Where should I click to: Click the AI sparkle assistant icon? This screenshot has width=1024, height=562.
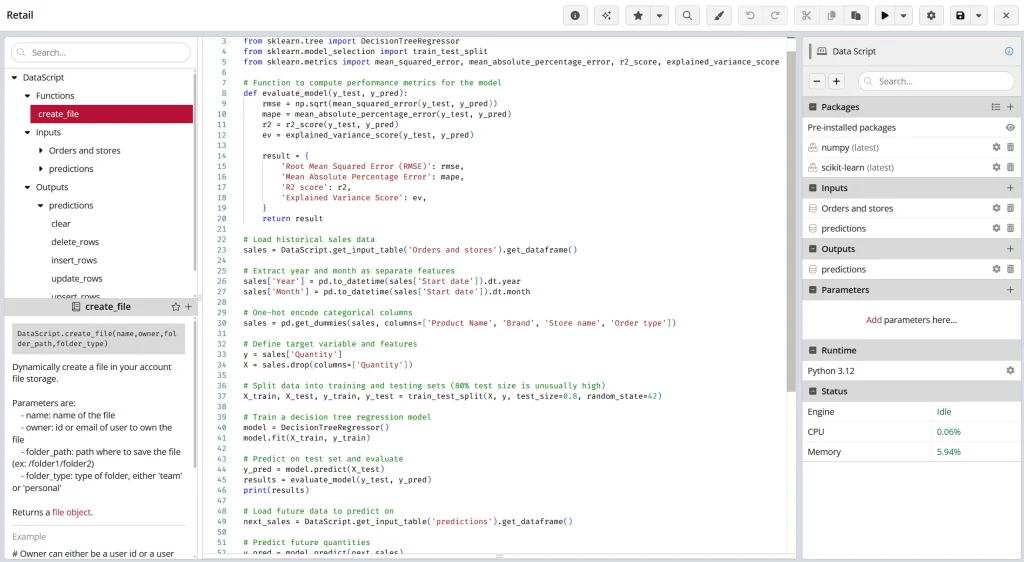click(606, 16)
